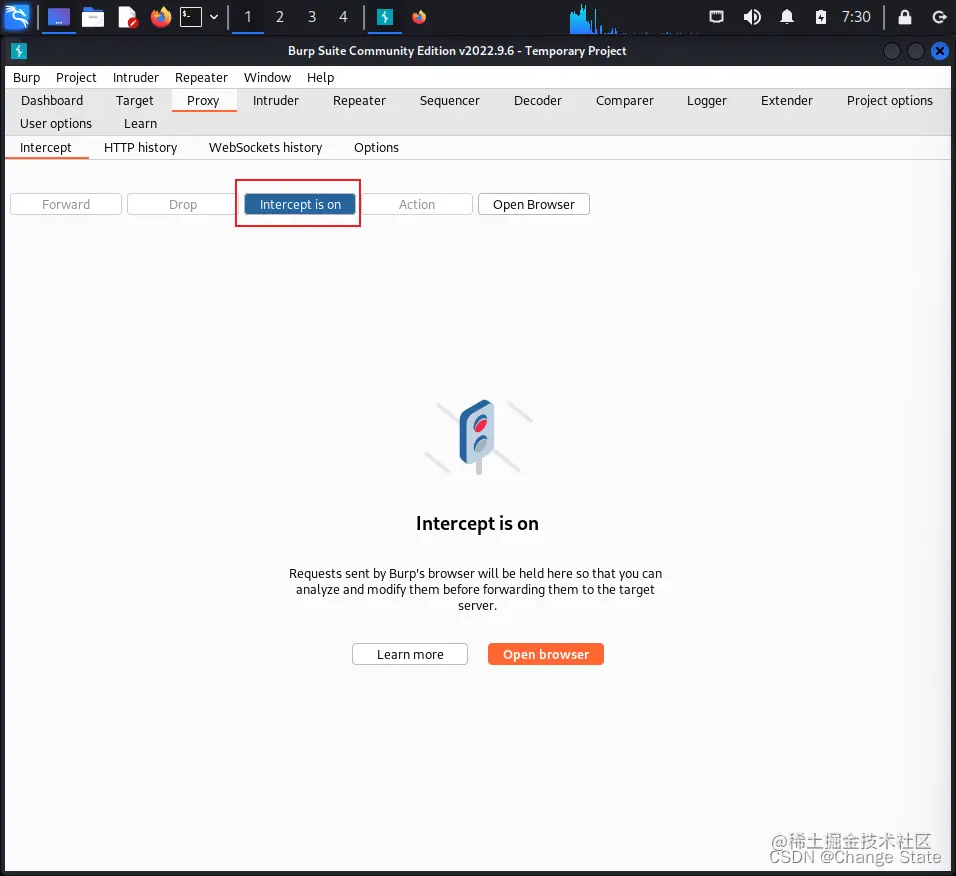This screenshot has height=876, width=956.
Task: Click the Intercept is on heading
Action: pyautogui.click(x=477, y=523)
